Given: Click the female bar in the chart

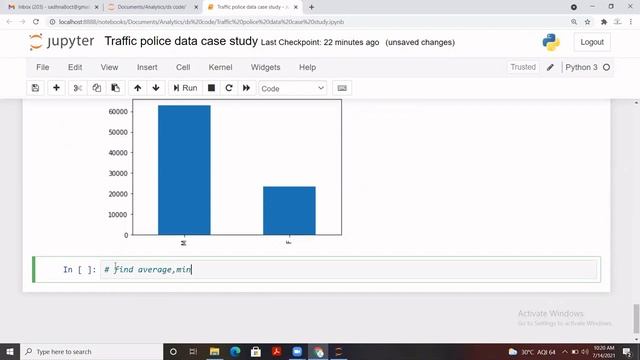Looking at the screenshot, I should point(289,211).
